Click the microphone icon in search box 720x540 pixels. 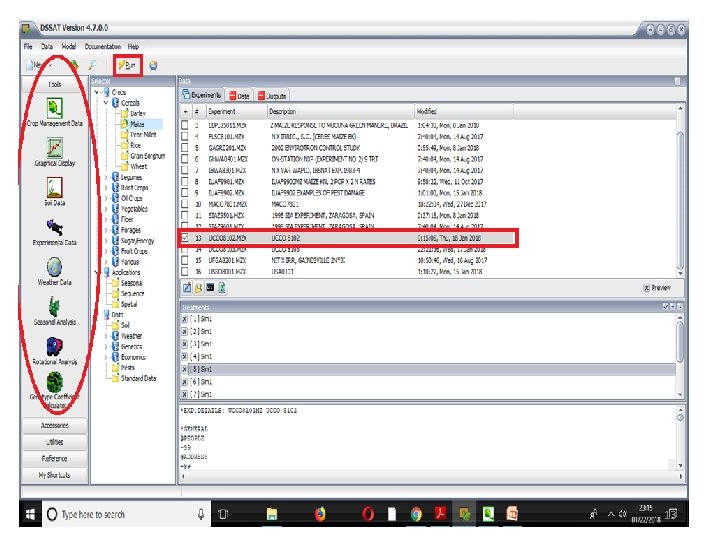tap(201, 514)
